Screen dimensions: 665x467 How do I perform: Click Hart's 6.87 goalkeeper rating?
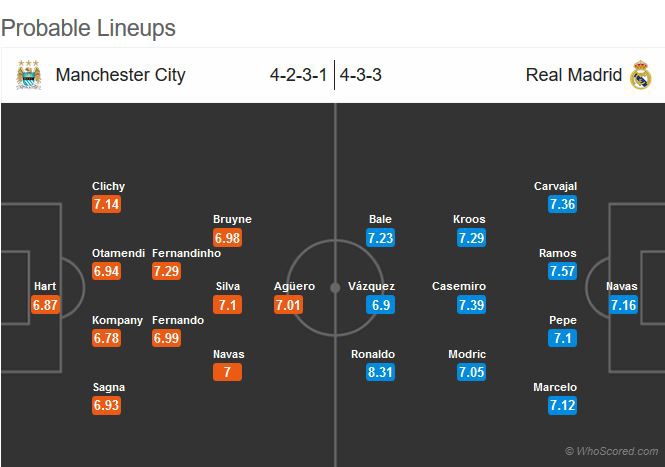[46, 304]
